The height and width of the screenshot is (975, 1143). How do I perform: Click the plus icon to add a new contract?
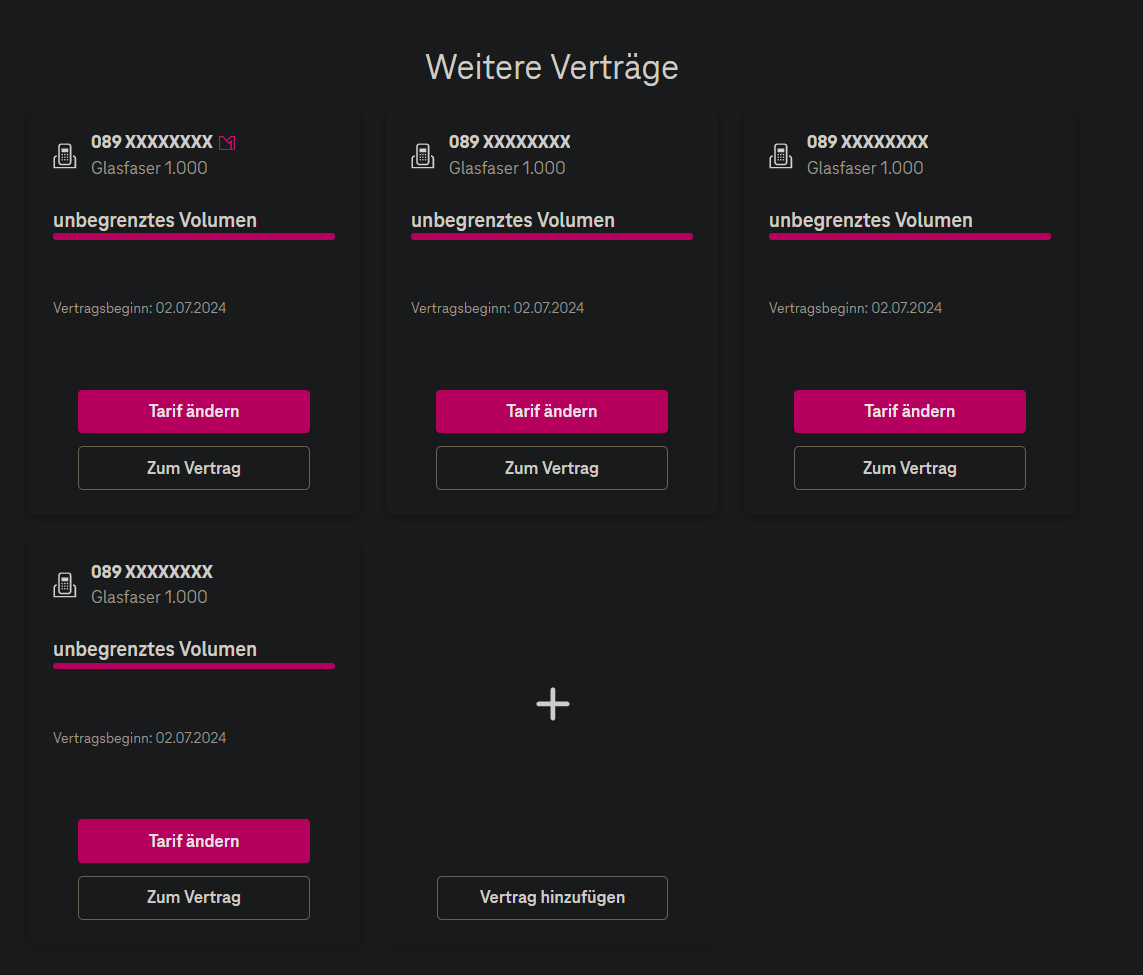click(x=551, y=704)
